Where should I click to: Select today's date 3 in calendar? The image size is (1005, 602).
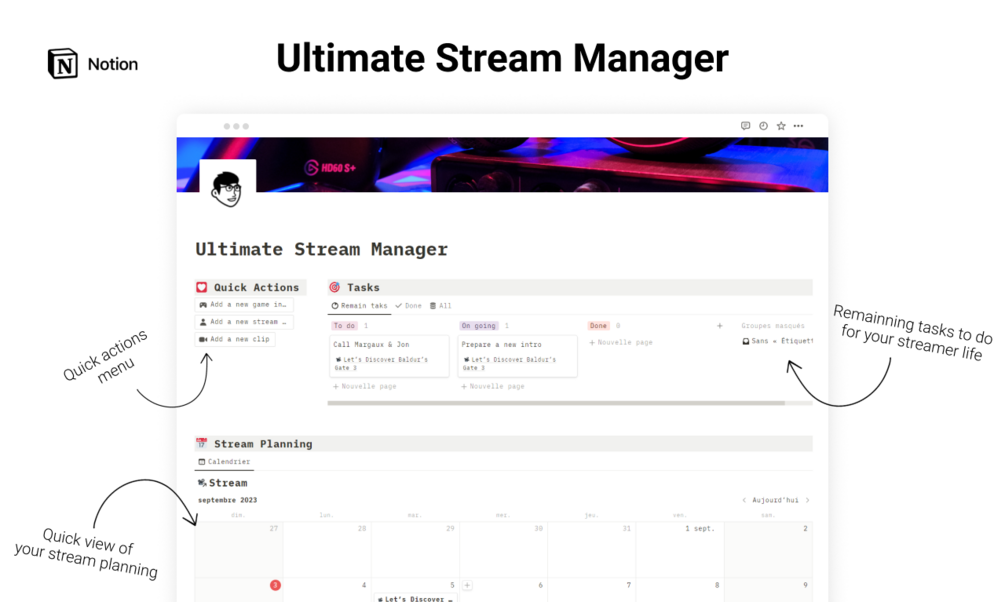click(x=275, y=585)
